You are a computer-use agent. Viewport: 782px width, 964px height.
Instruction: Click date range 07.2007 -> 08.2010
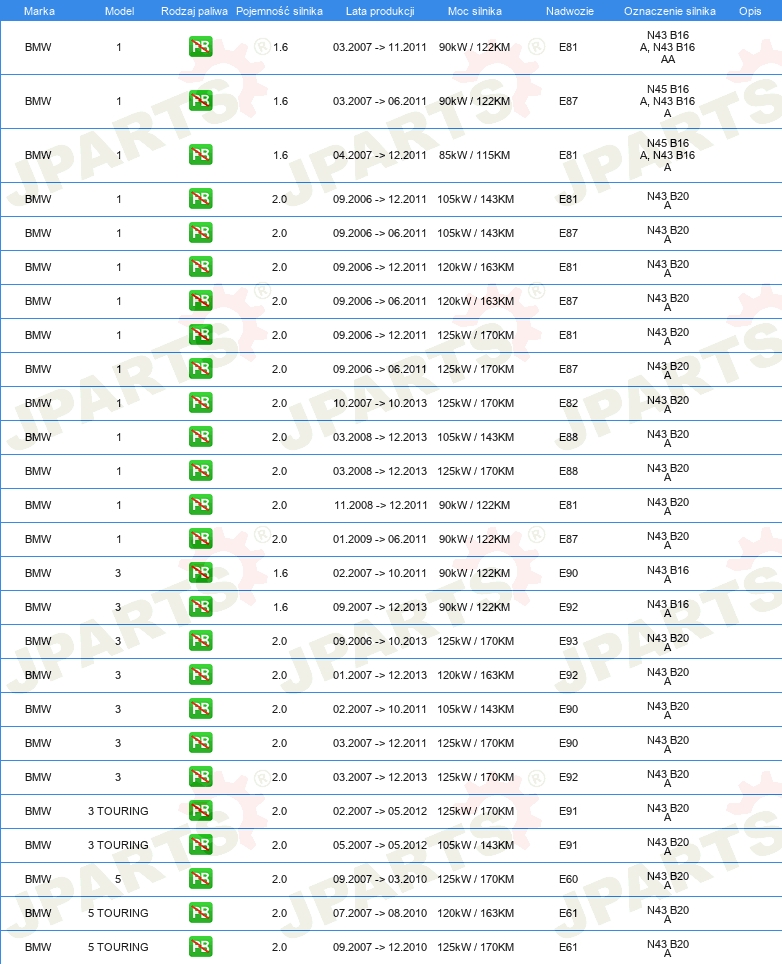[x=380, y=913]
